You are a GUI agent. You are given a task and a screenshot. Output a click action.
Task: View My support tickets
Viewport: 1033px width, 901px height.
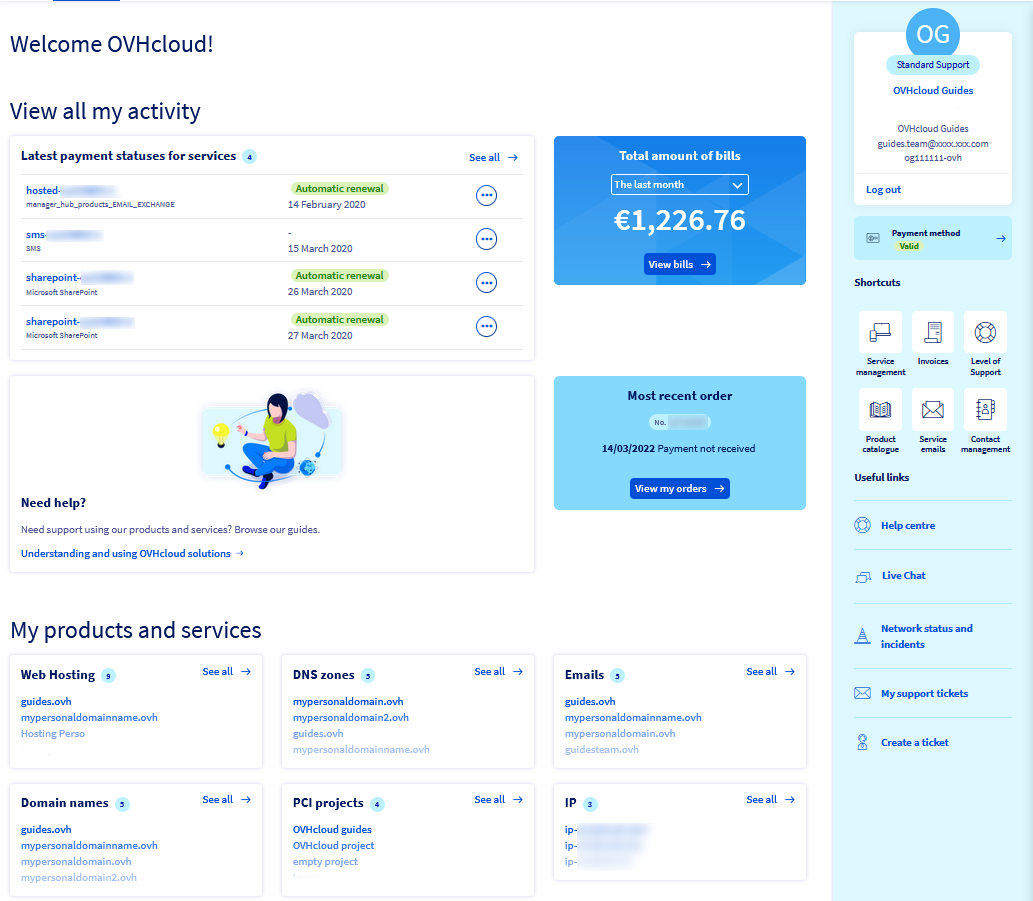click(x=924, y=692)
